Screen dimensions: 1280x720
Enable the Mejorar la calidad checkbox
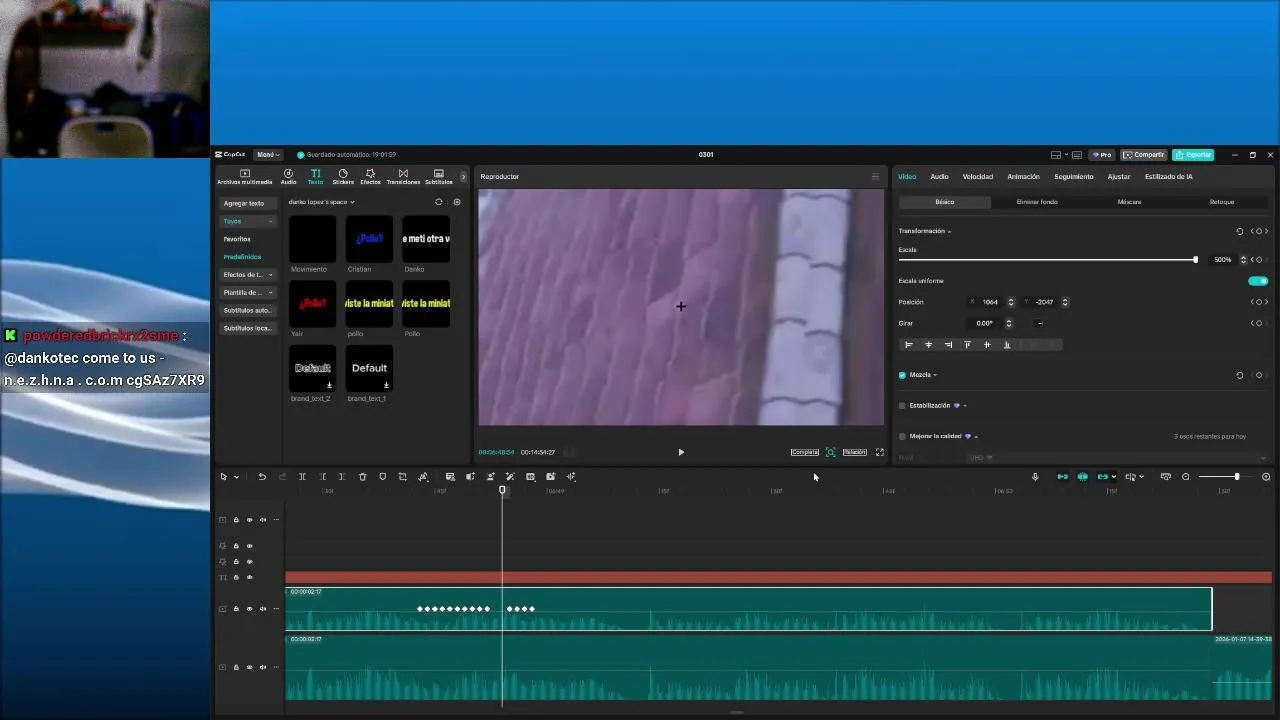902,436
